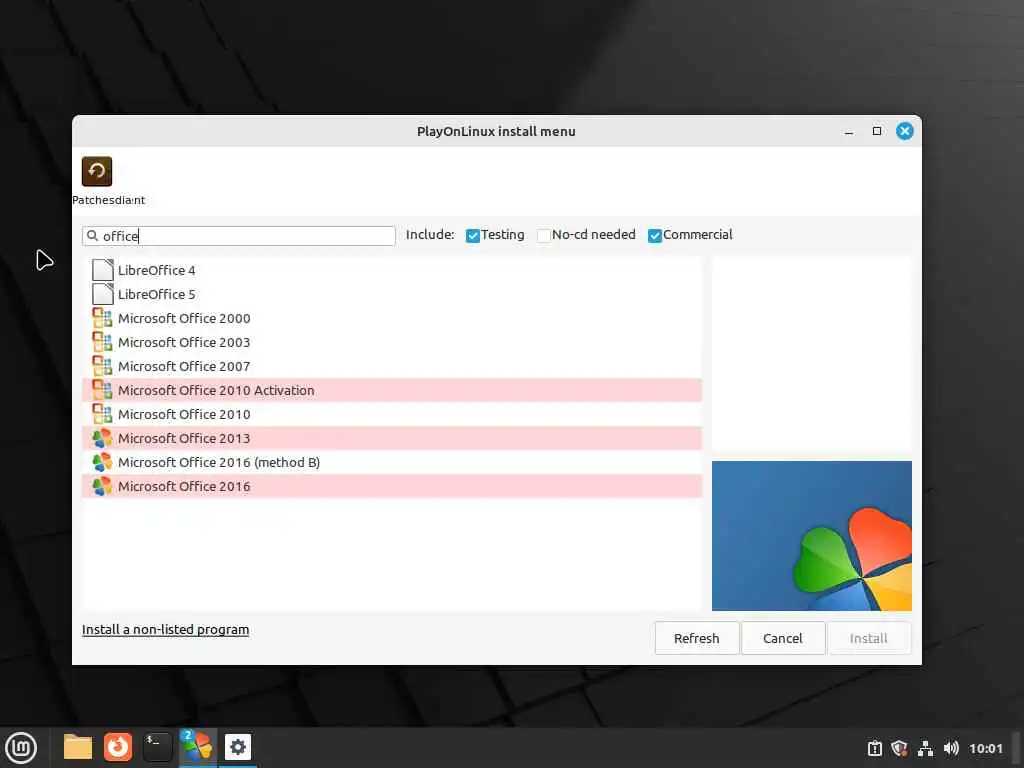
Task: Enable the No-cd needed checkbox
Action: [543, 236]
